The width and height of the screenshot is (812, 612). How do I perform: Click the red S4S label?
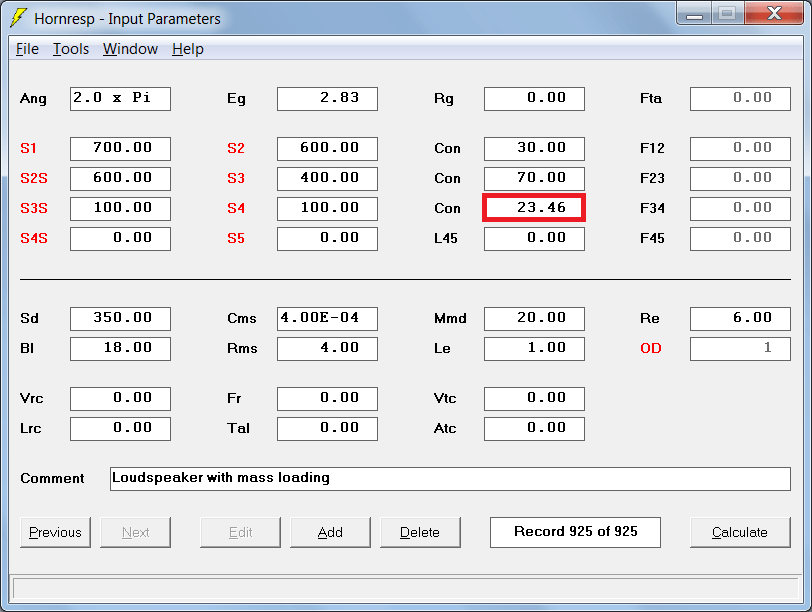[x=34, y=239]
